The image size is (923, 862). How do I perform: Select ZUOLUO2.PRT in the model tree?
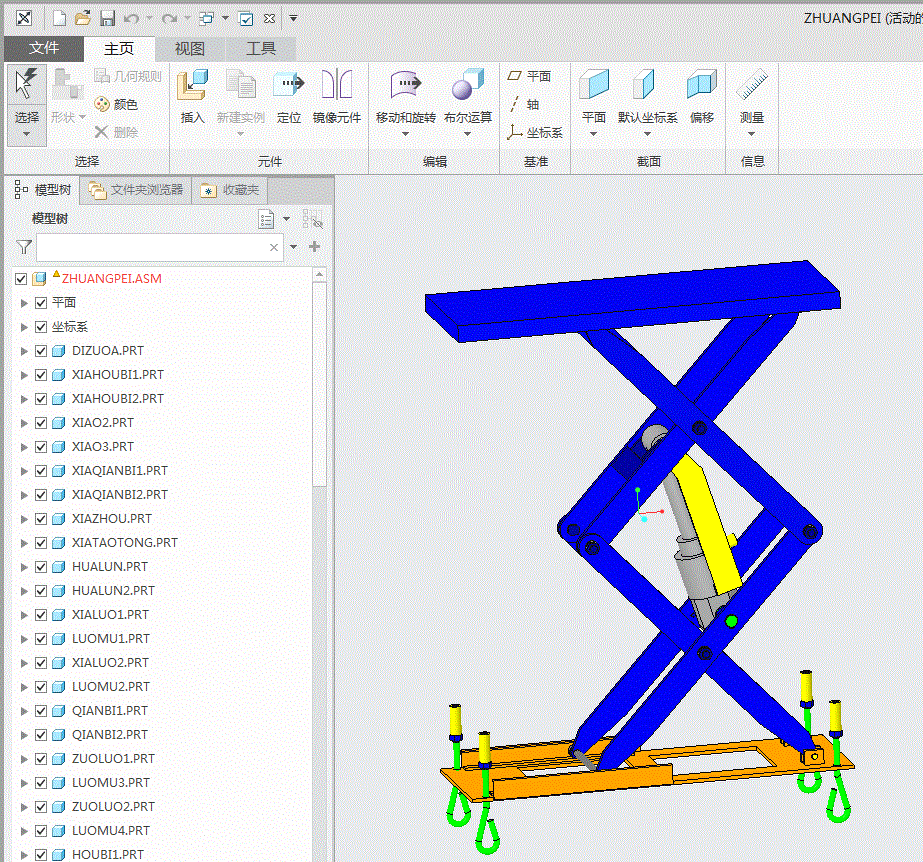113,807
